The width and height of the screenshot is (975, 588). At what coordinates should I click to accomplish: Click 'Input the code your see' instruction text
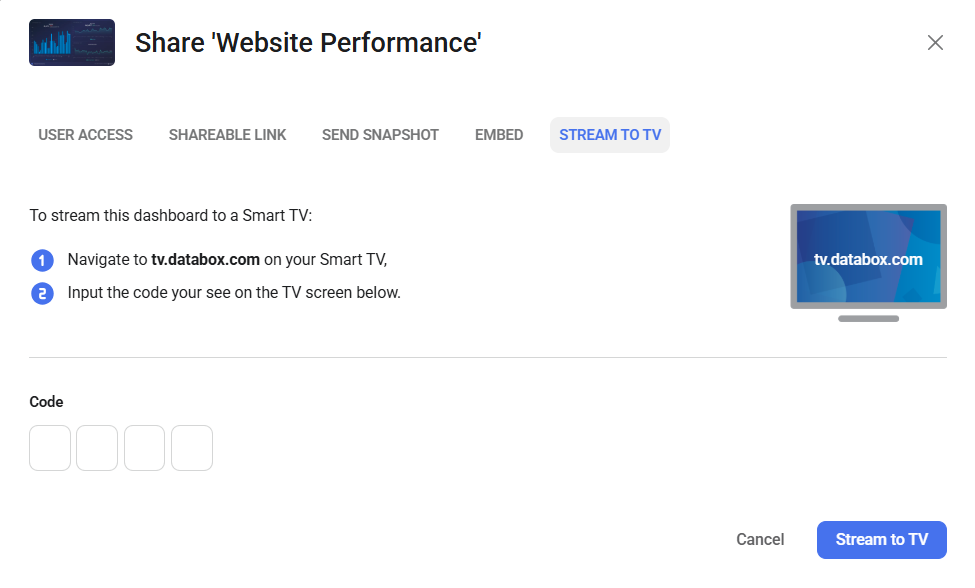pyautogui.click(x=234, y=293)
